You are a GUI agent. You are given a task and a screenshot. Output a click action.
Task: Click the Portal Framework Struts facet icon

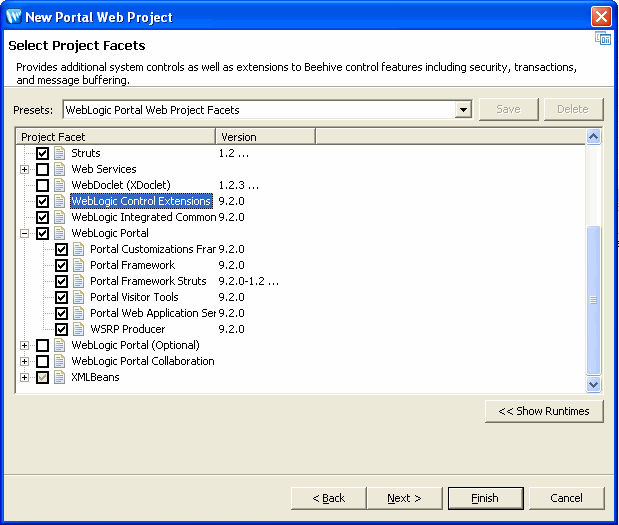coord(78,281)
